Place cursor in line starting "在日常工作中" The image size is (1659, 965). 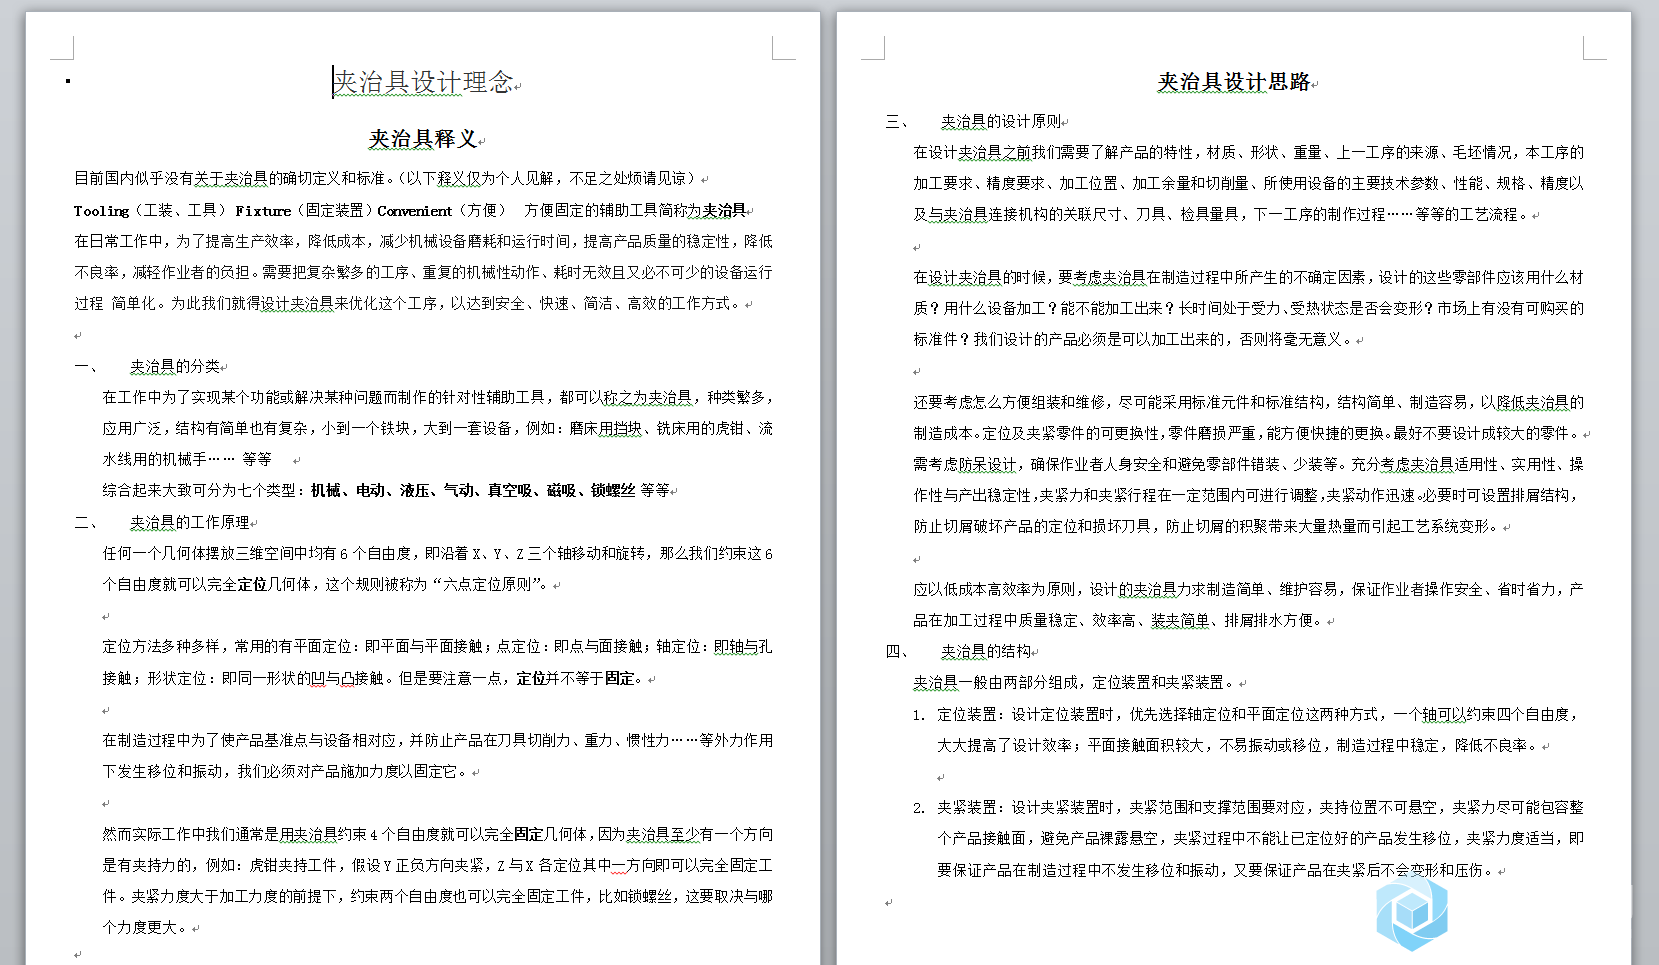pos(423,241)
